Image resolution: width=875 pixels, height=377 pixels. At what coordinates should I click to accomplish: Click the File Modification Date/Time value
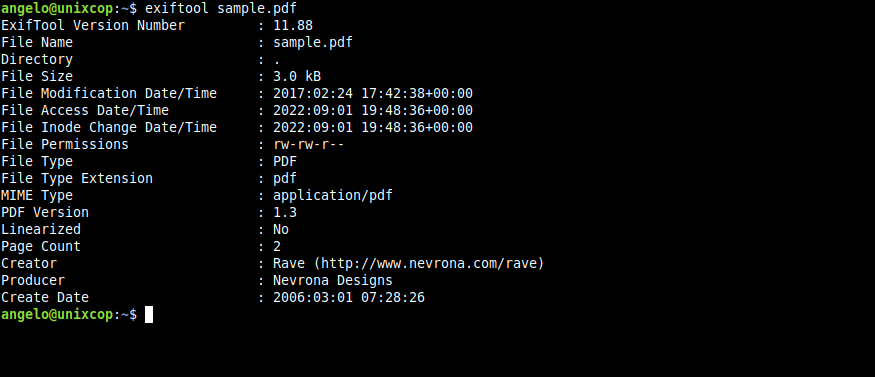373,93
